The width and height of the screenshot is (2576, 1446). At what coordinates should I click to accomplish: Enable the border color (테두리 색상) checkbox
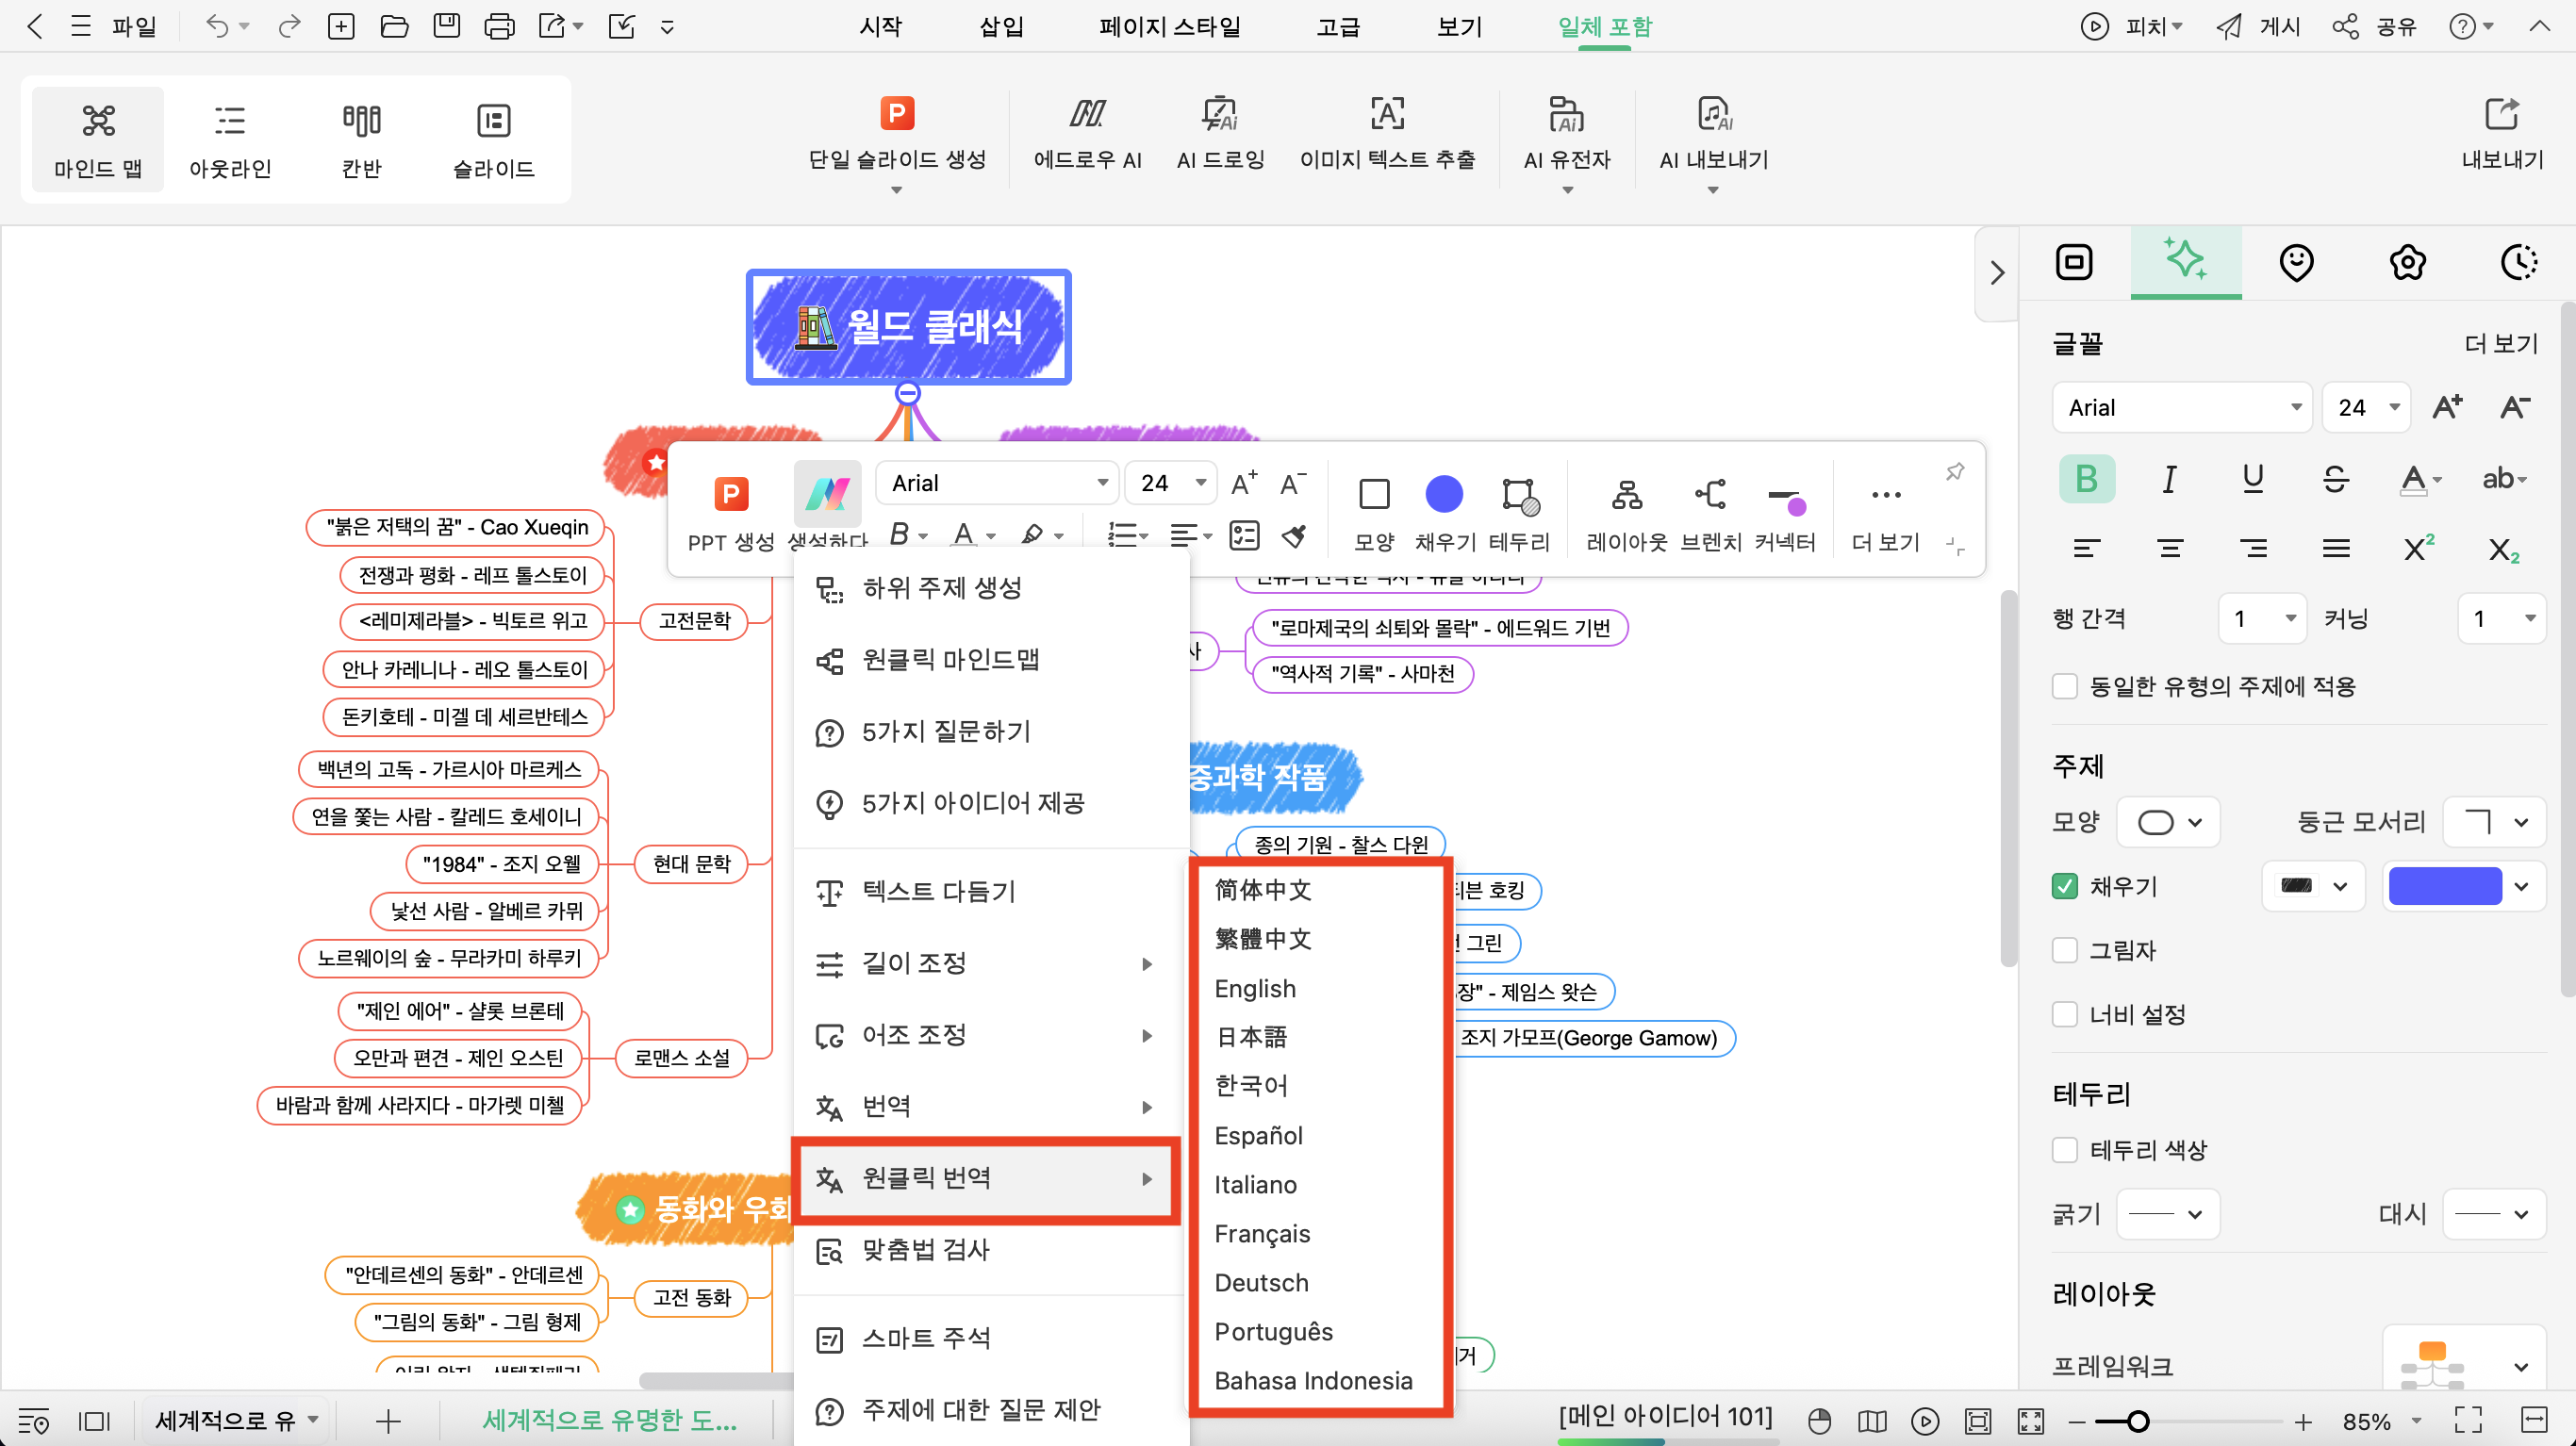pyautogui.click(x=2064, y=1150)
